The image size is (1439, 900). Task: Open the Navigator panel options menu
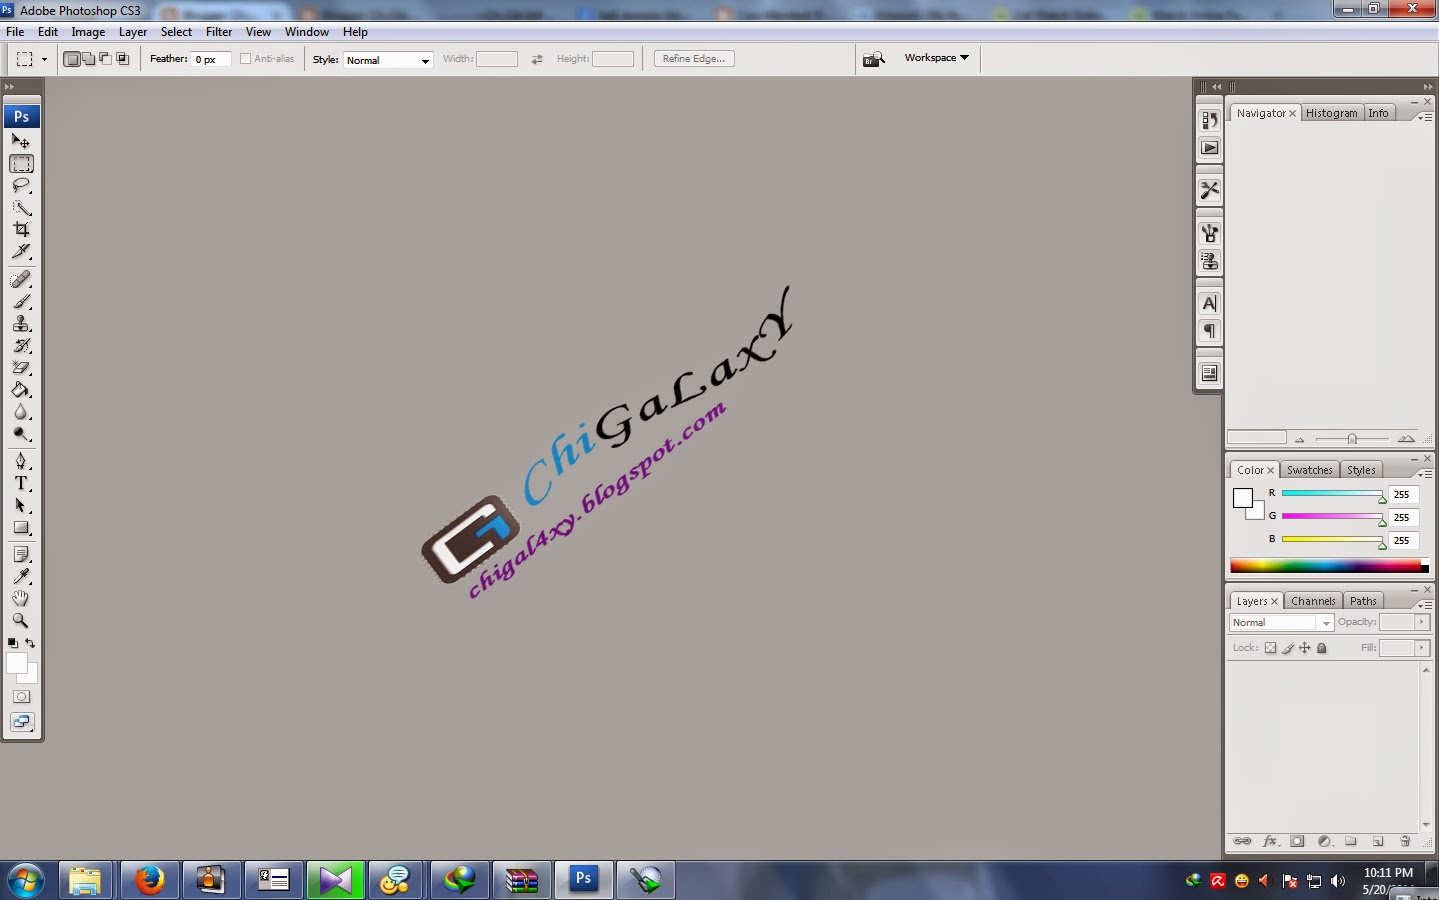click(x=1424, y=117)
